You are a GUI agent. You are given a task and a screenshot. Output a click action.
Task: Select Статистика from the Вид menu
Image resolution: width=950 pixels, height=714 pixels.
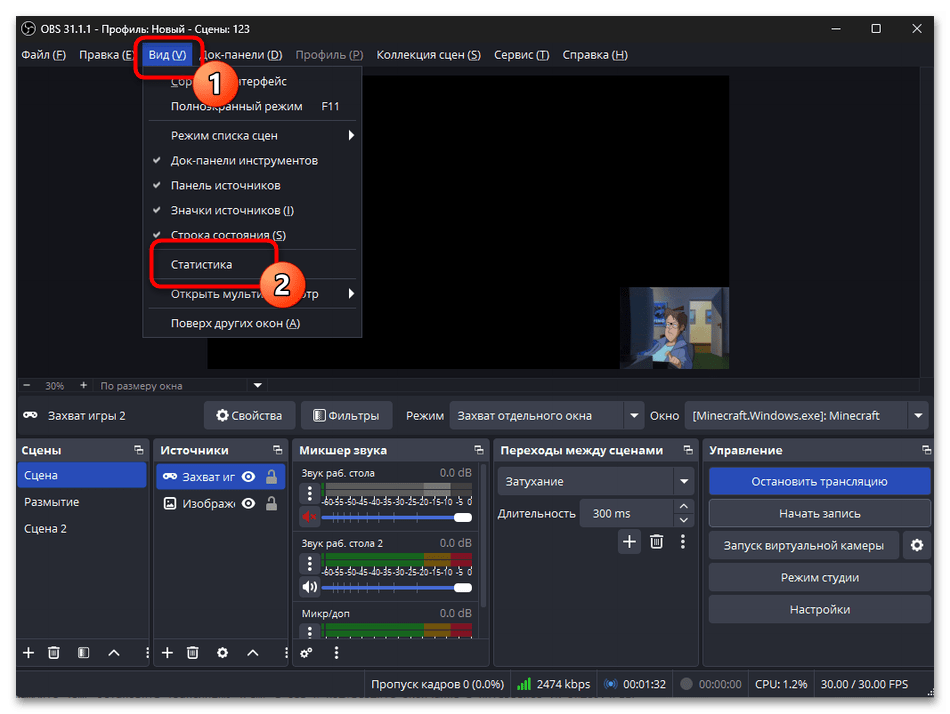[201, 265]
